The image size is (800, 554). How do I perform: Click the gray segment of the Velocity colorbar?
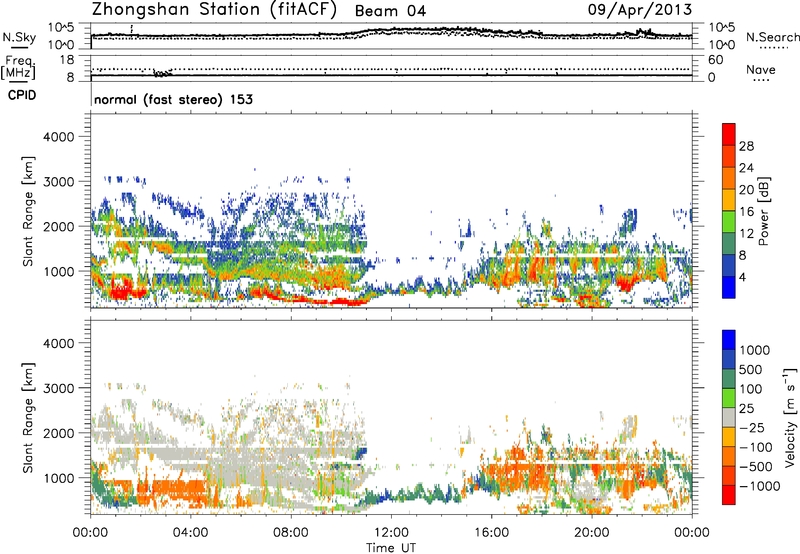[x=729, y=417]
